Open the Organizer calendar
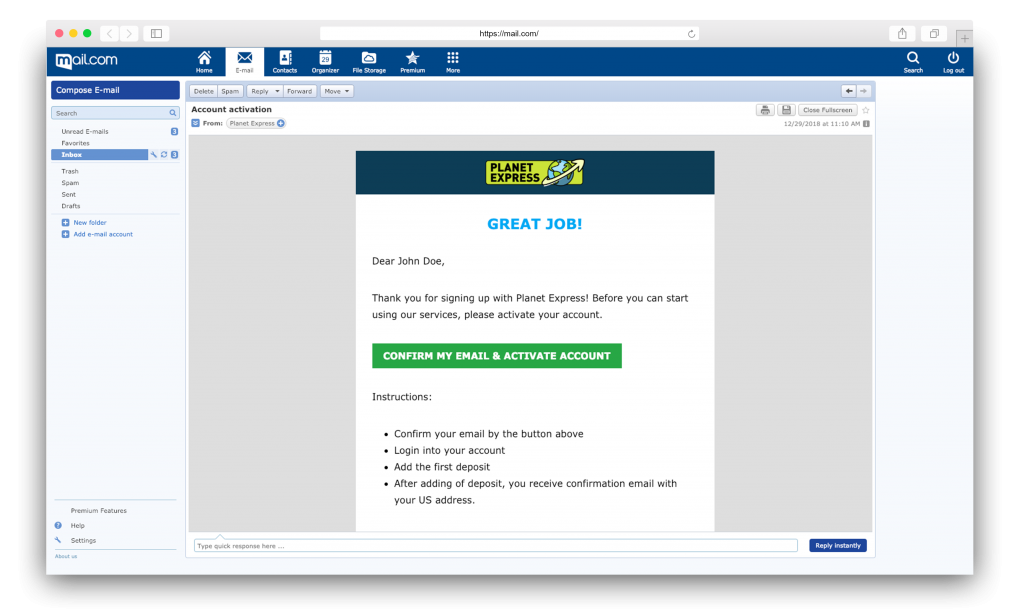 tap(325, 62)
